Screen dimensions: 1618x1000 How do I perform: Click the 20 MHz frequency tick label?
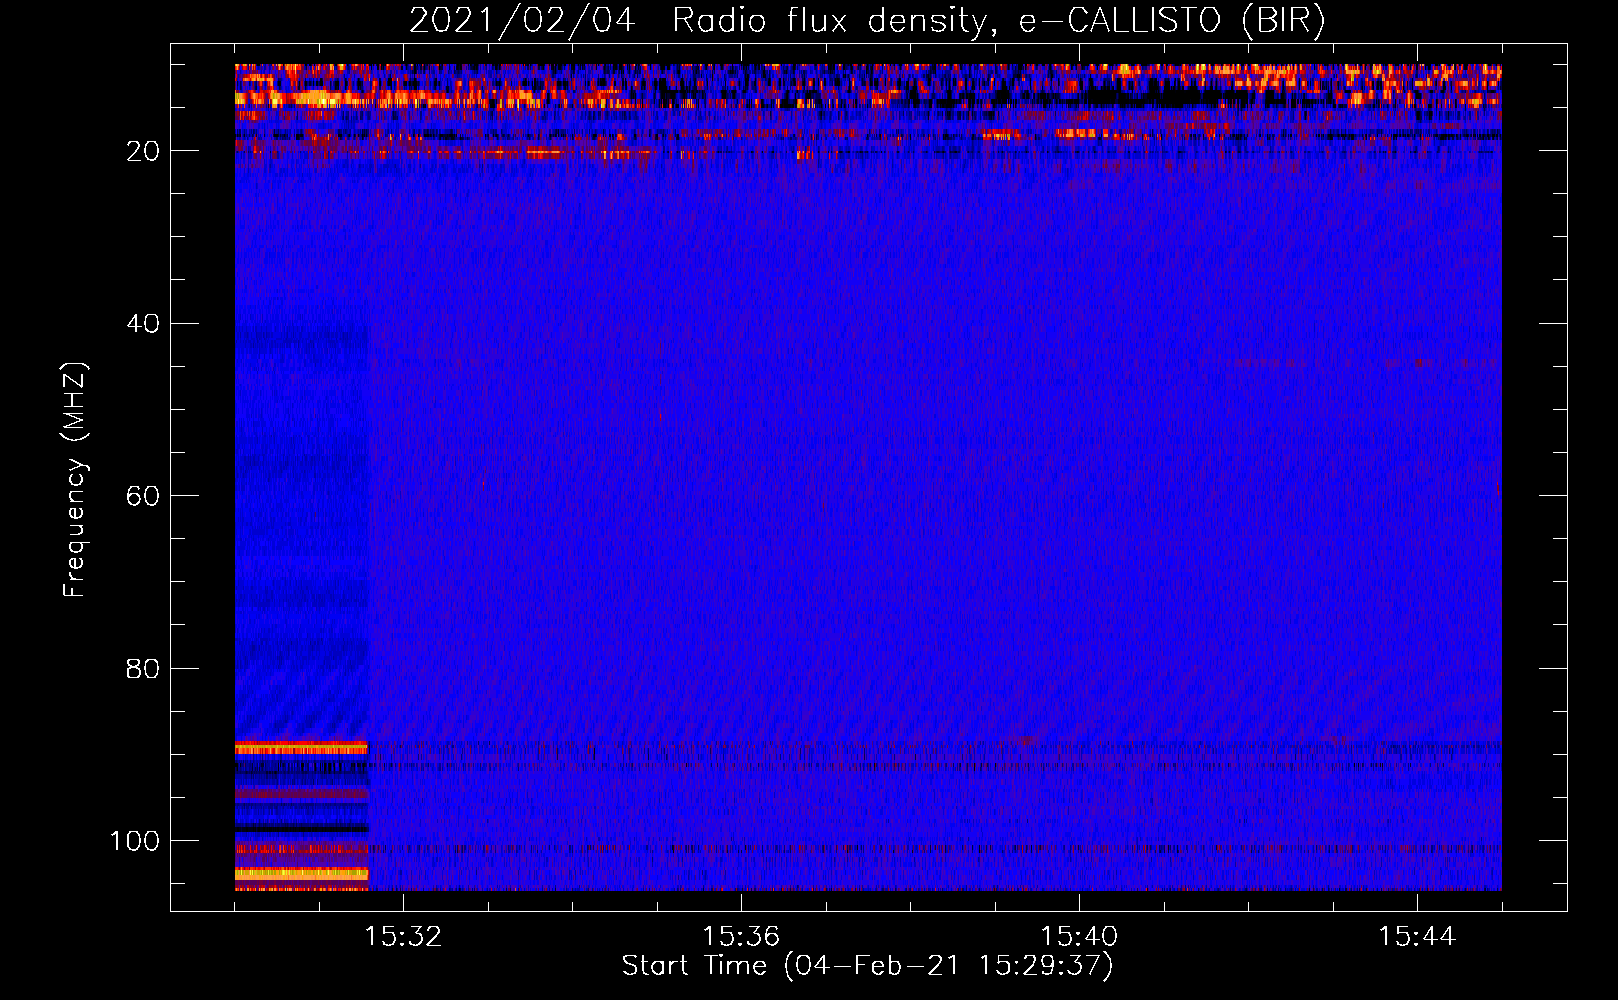point(143,151)
